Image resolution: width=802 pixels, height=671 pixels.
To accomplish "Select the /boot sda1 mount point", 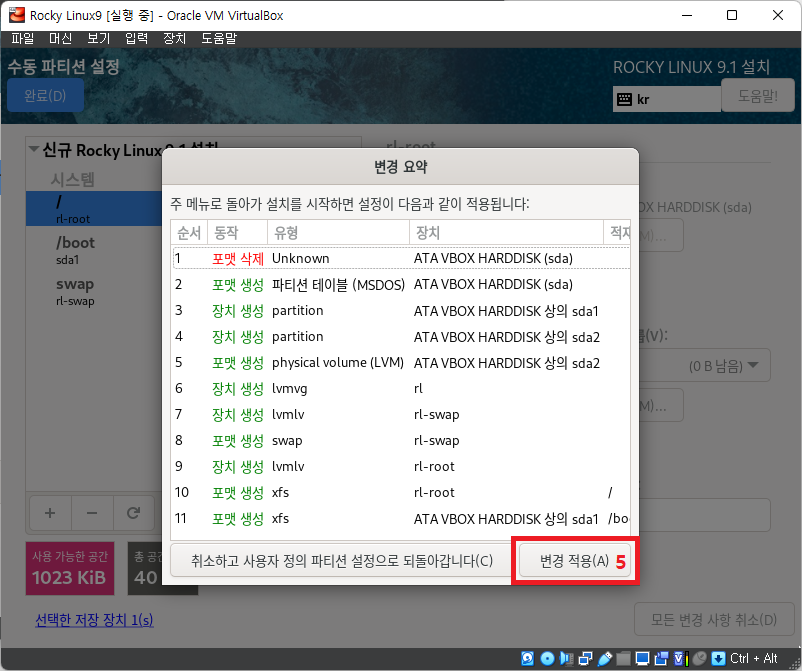I will [x=94, y=250].
